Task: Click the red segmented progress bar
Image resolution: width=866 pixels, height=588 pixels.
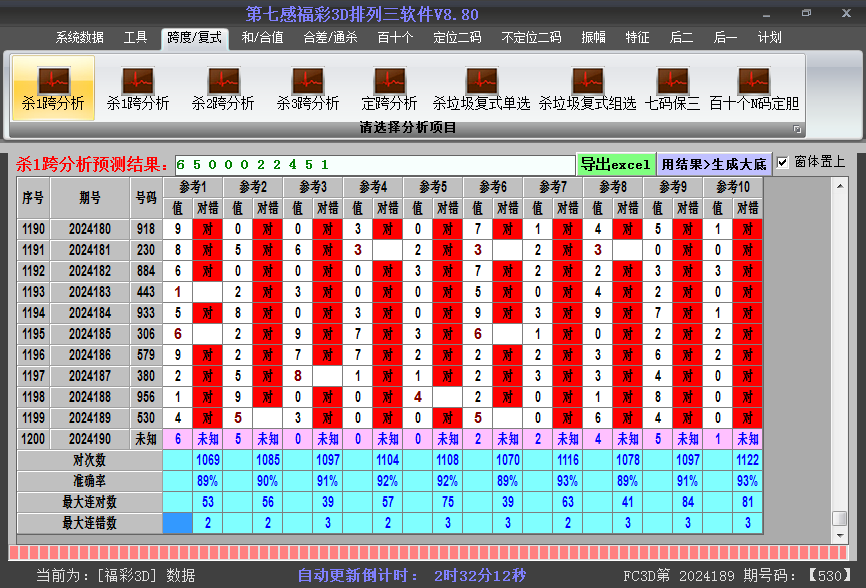Action: click(428, 553)
